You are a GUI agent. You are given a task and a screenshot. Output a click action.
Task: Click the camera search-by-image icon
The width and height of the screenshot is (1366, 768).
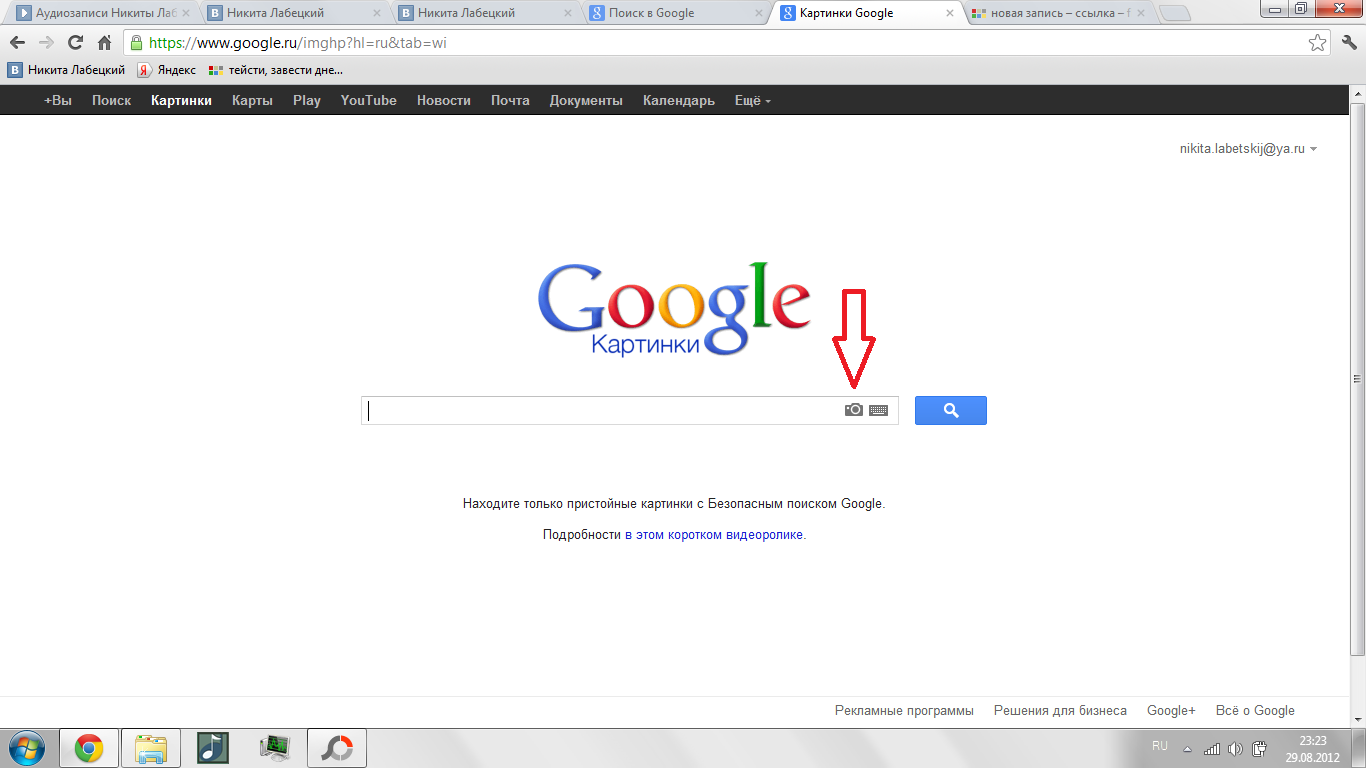(x=853, y=410)
